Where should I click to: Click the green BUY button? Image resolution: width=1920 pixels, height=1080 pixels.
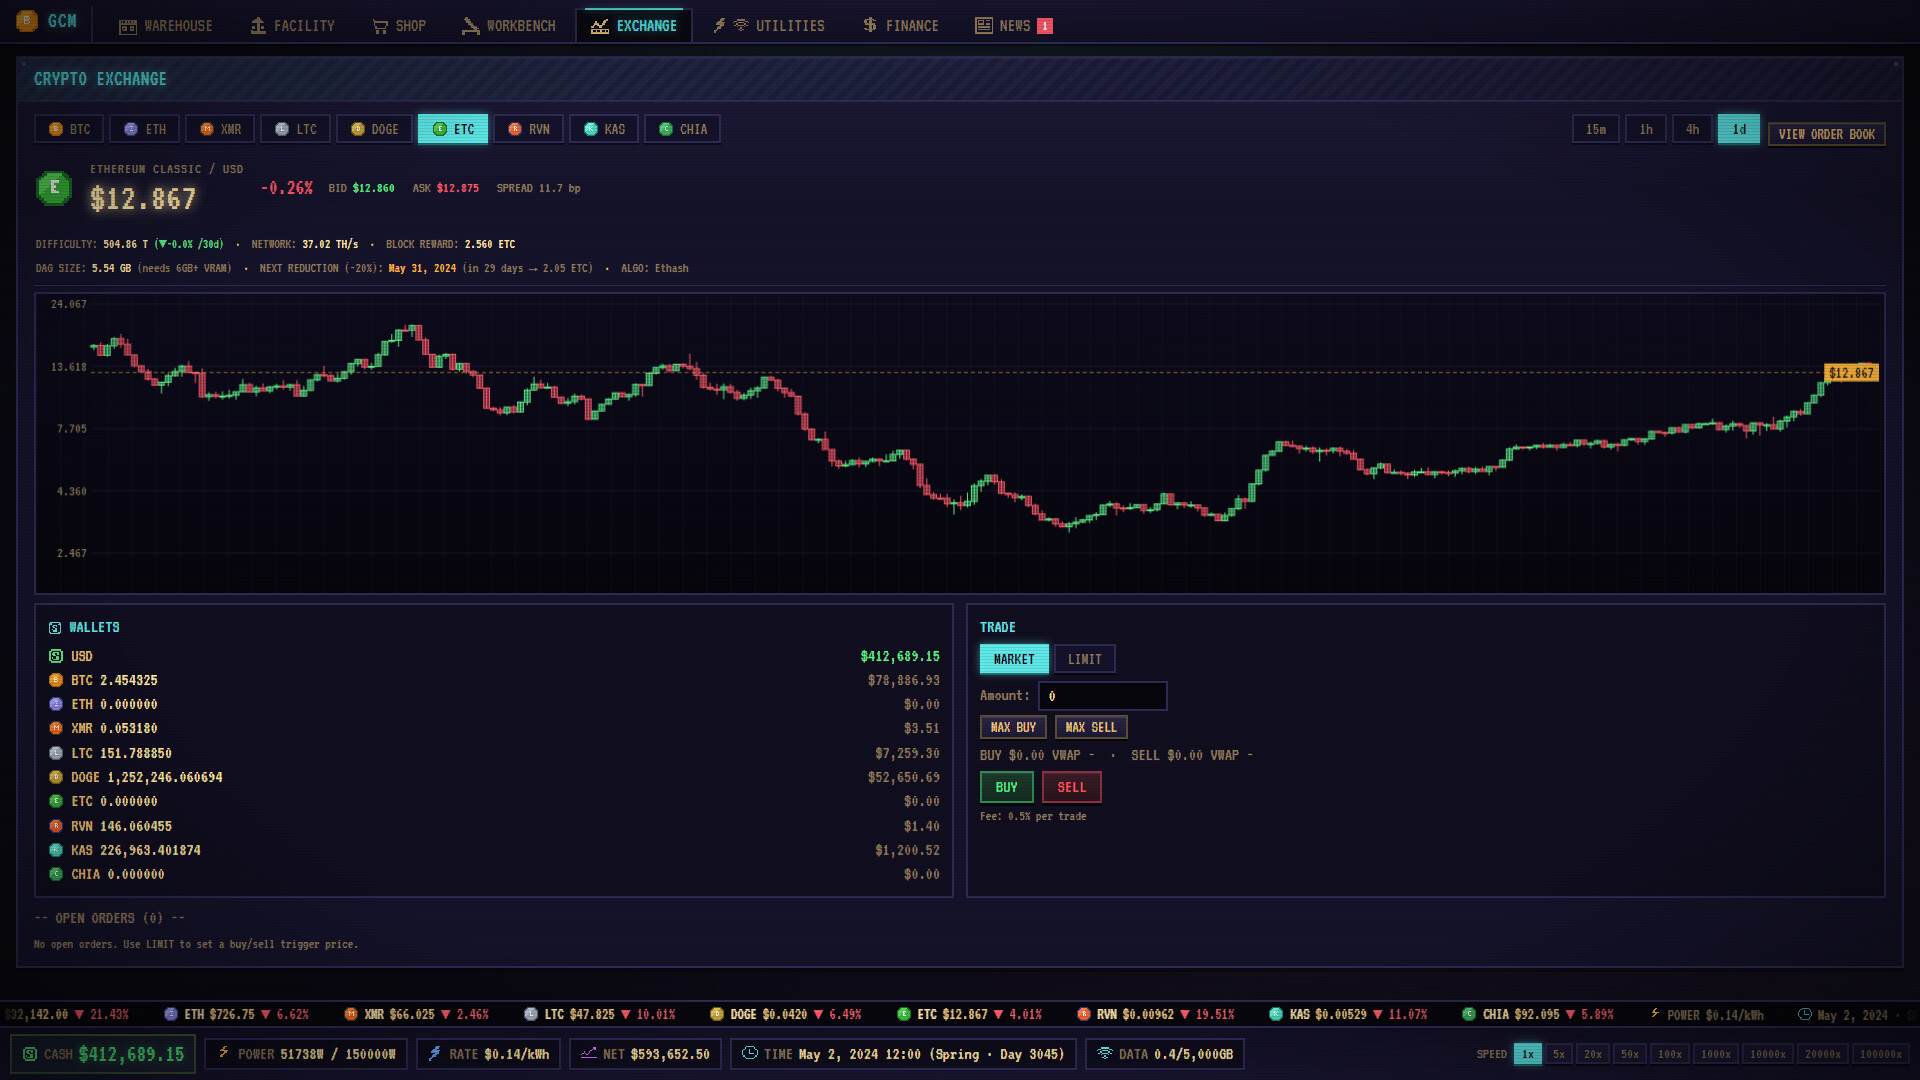1006,788
